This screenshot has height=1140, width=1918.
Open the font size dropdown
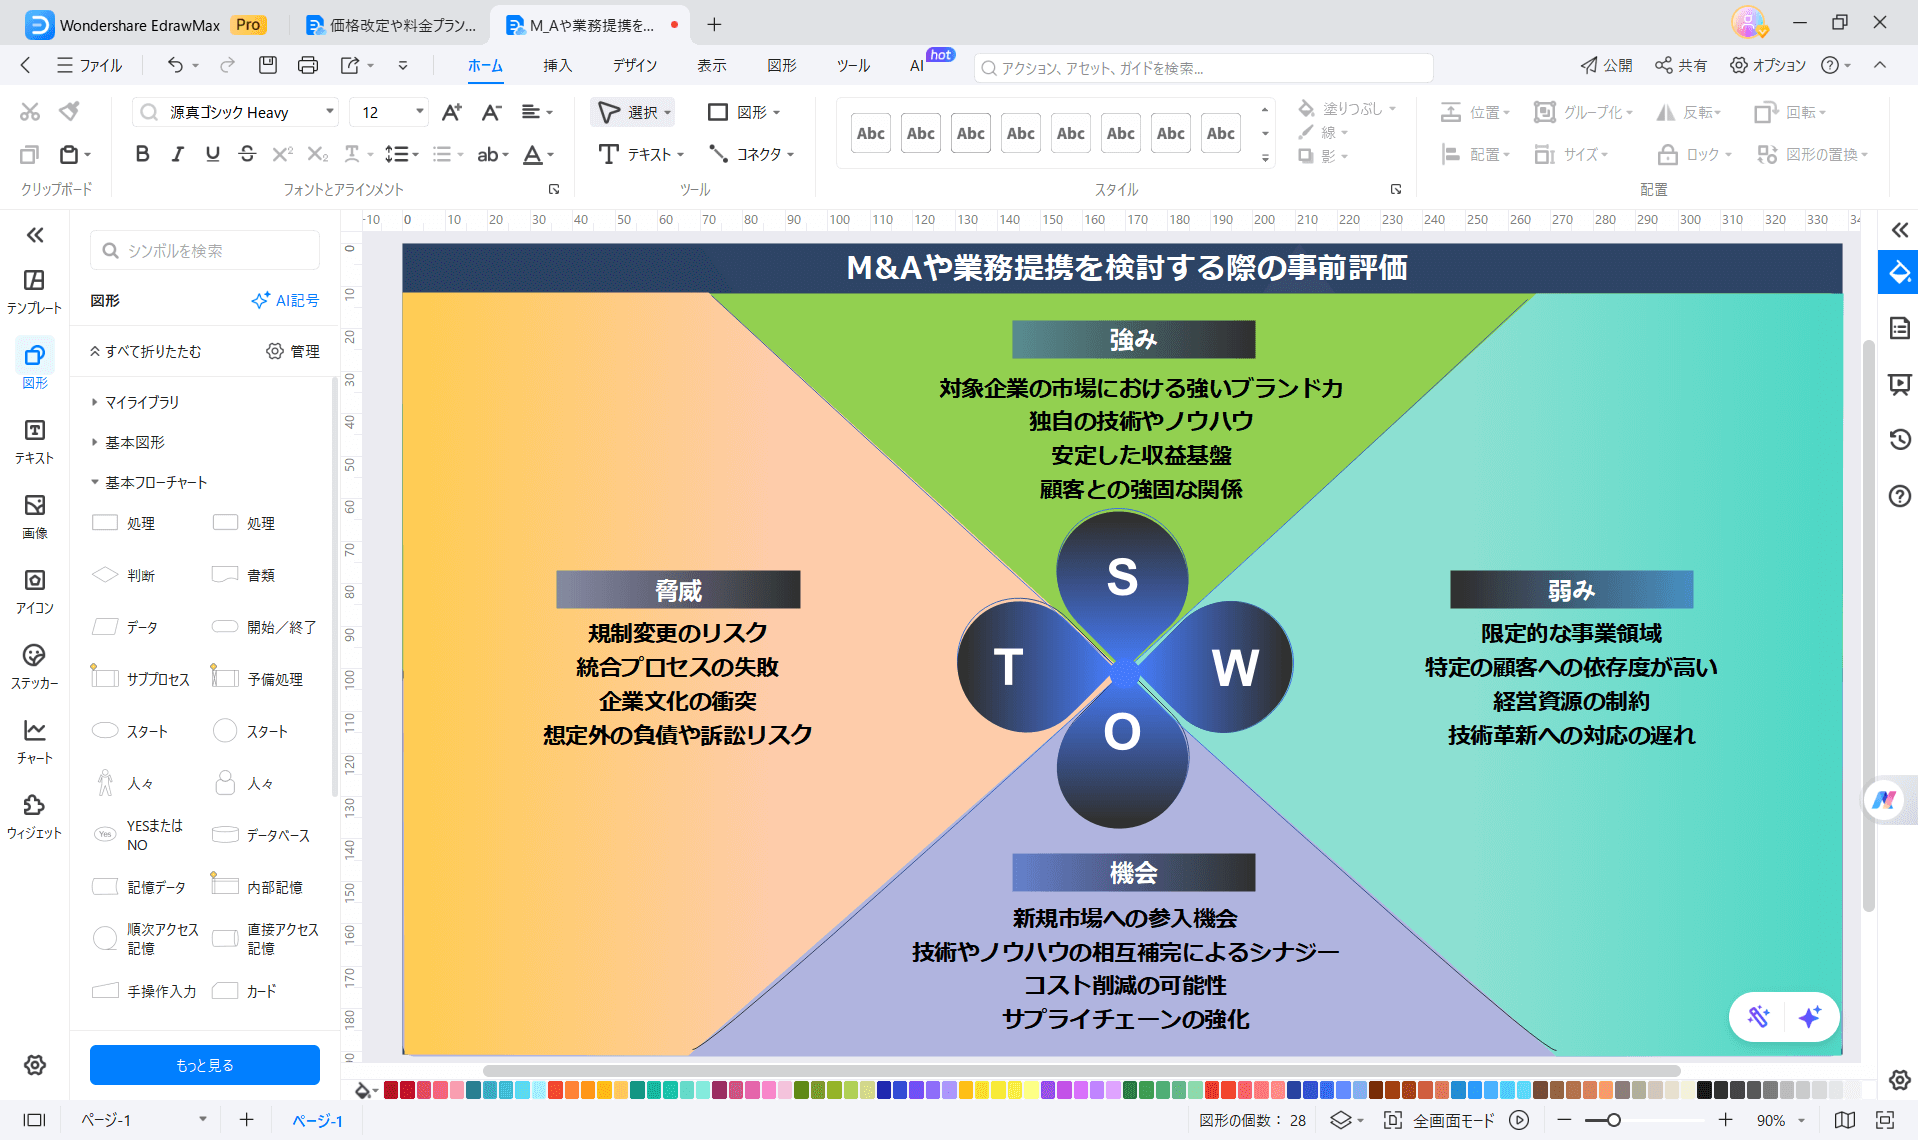coord(420,112)
